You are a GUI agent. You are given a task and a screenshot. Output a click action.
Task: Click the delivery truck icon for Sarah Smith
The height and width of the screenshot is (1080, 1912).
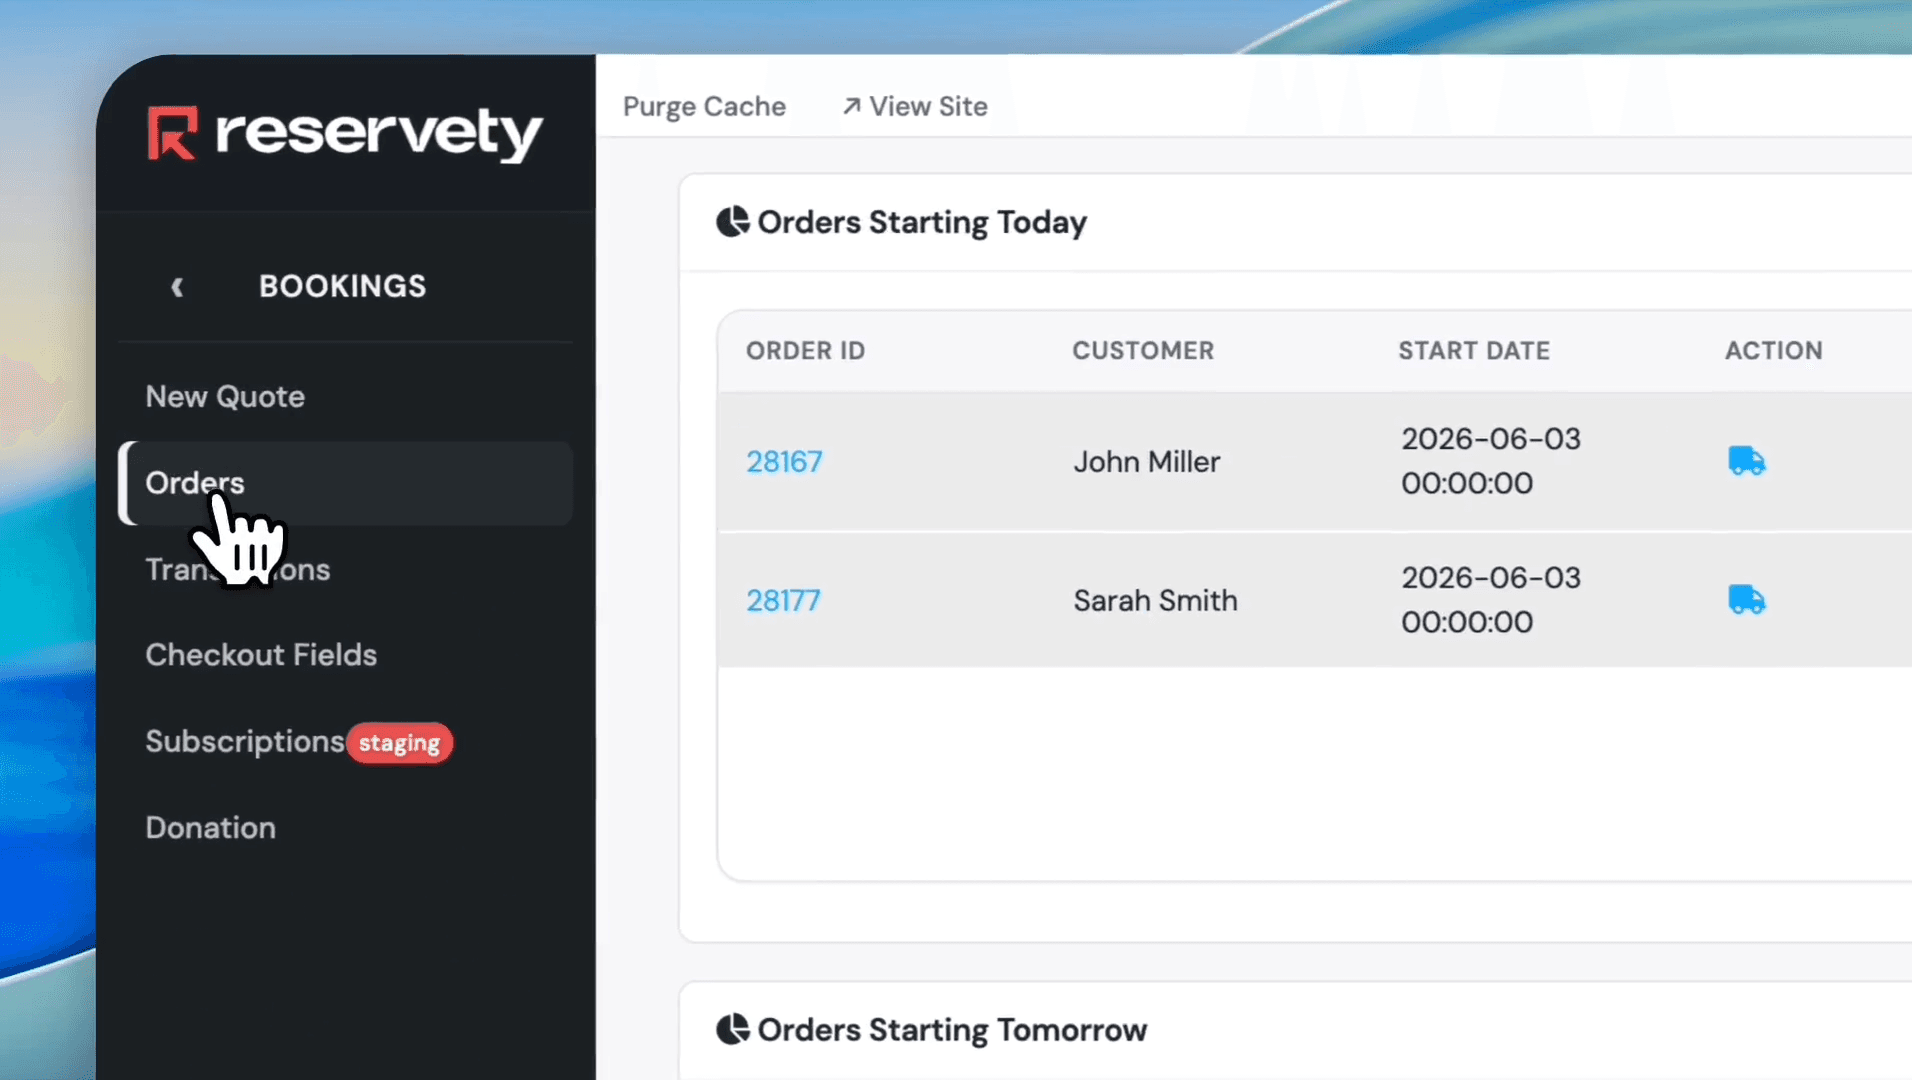tap(1746, 600)
